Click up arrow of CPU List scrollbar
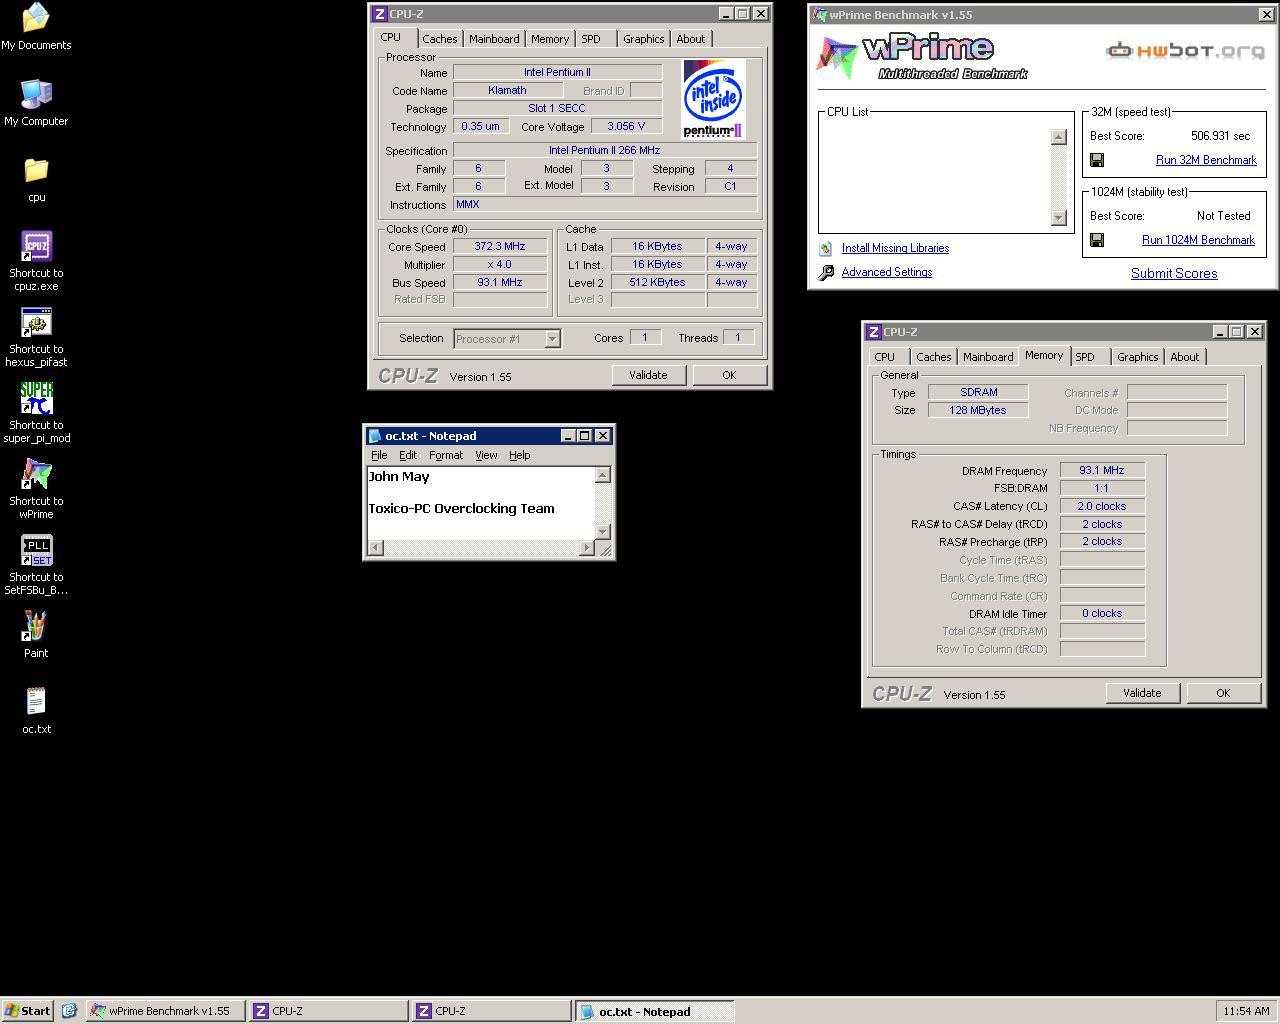 1059,137
